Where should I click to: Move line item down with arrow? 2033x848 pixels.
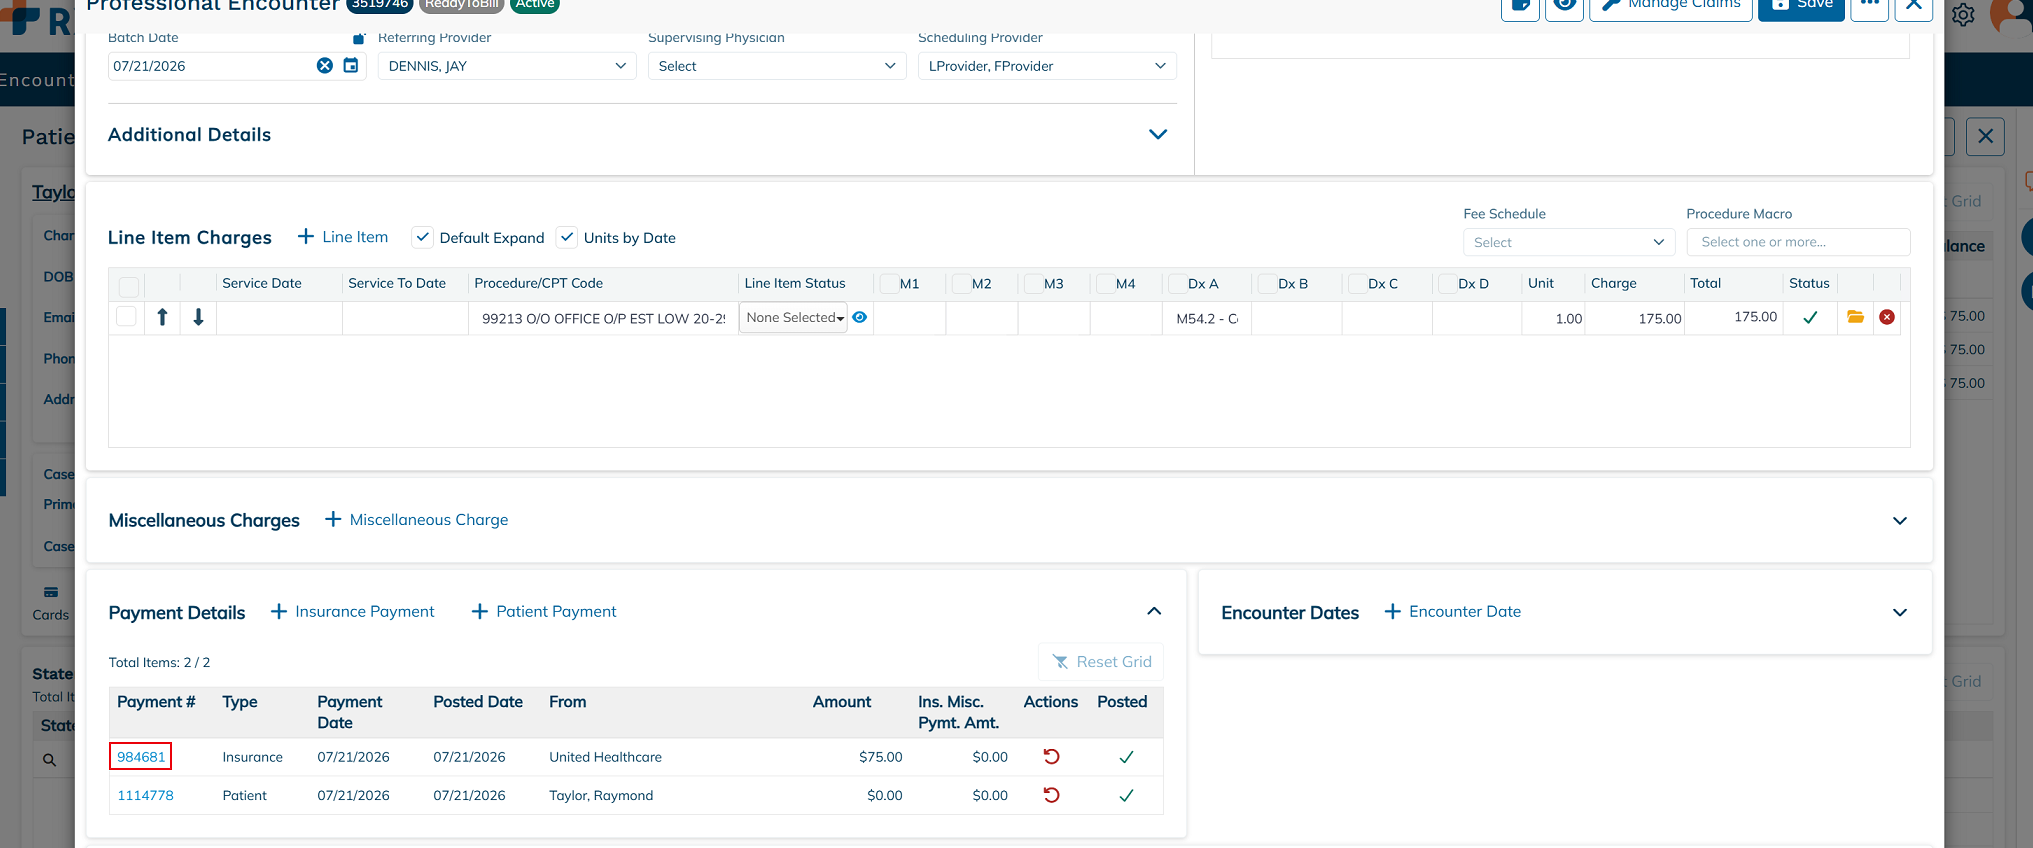(x=198, y=317)
